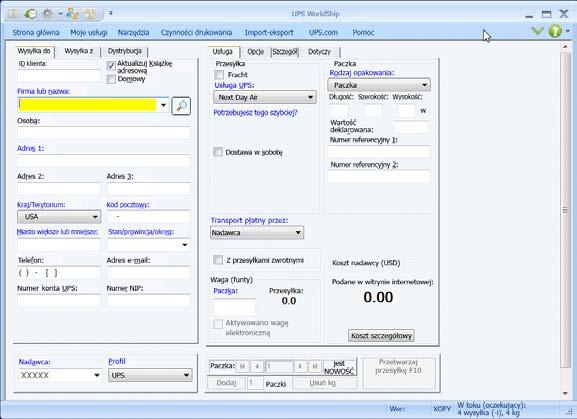Image resolution: width=577 pixels, height=419 pixels.
Task: Open Czynności drukowania ribbon tab
Action: (x=196, y=32)
